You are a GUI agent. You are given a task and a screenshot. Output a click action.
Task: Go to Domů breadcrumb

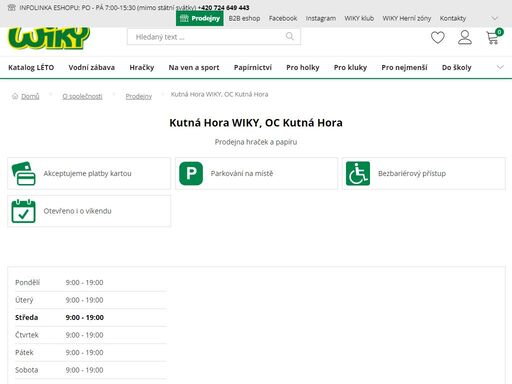pos(30,96)
